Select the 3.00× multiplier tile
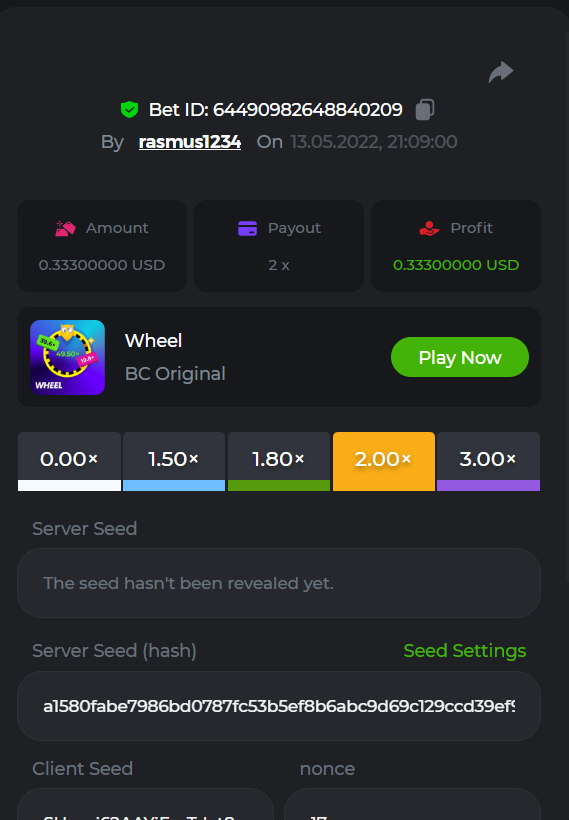 pos(488,461)
